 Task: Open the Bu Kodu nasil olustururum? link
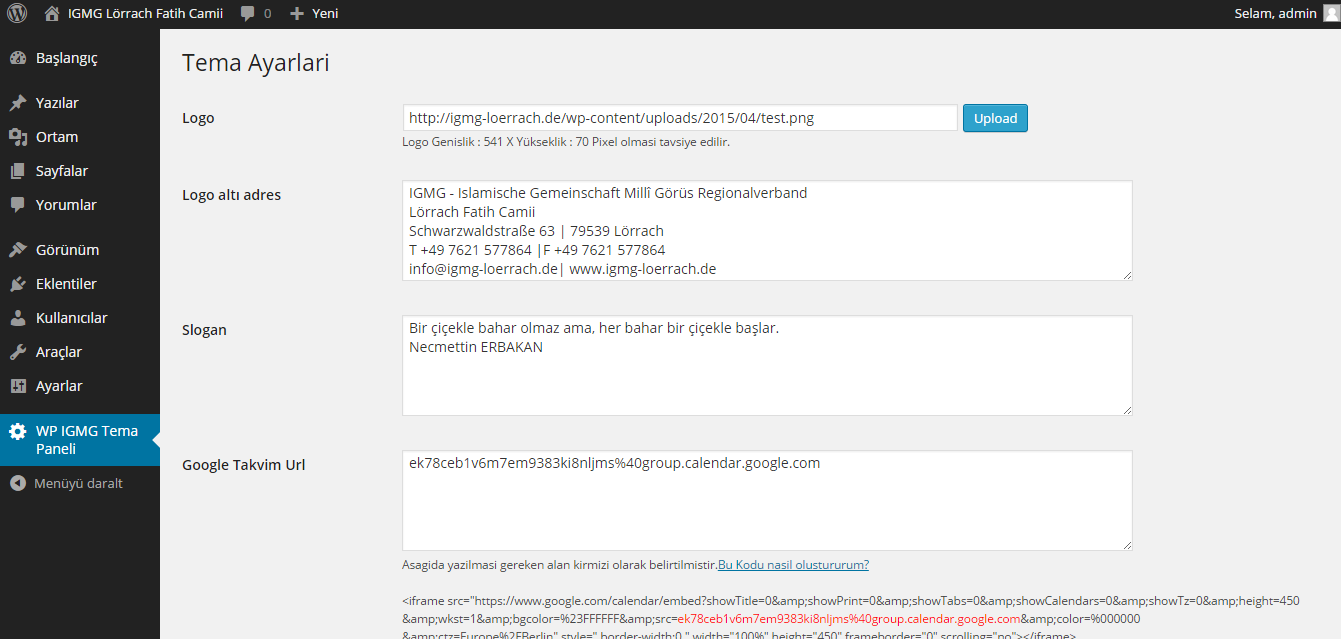coord(793,565)
